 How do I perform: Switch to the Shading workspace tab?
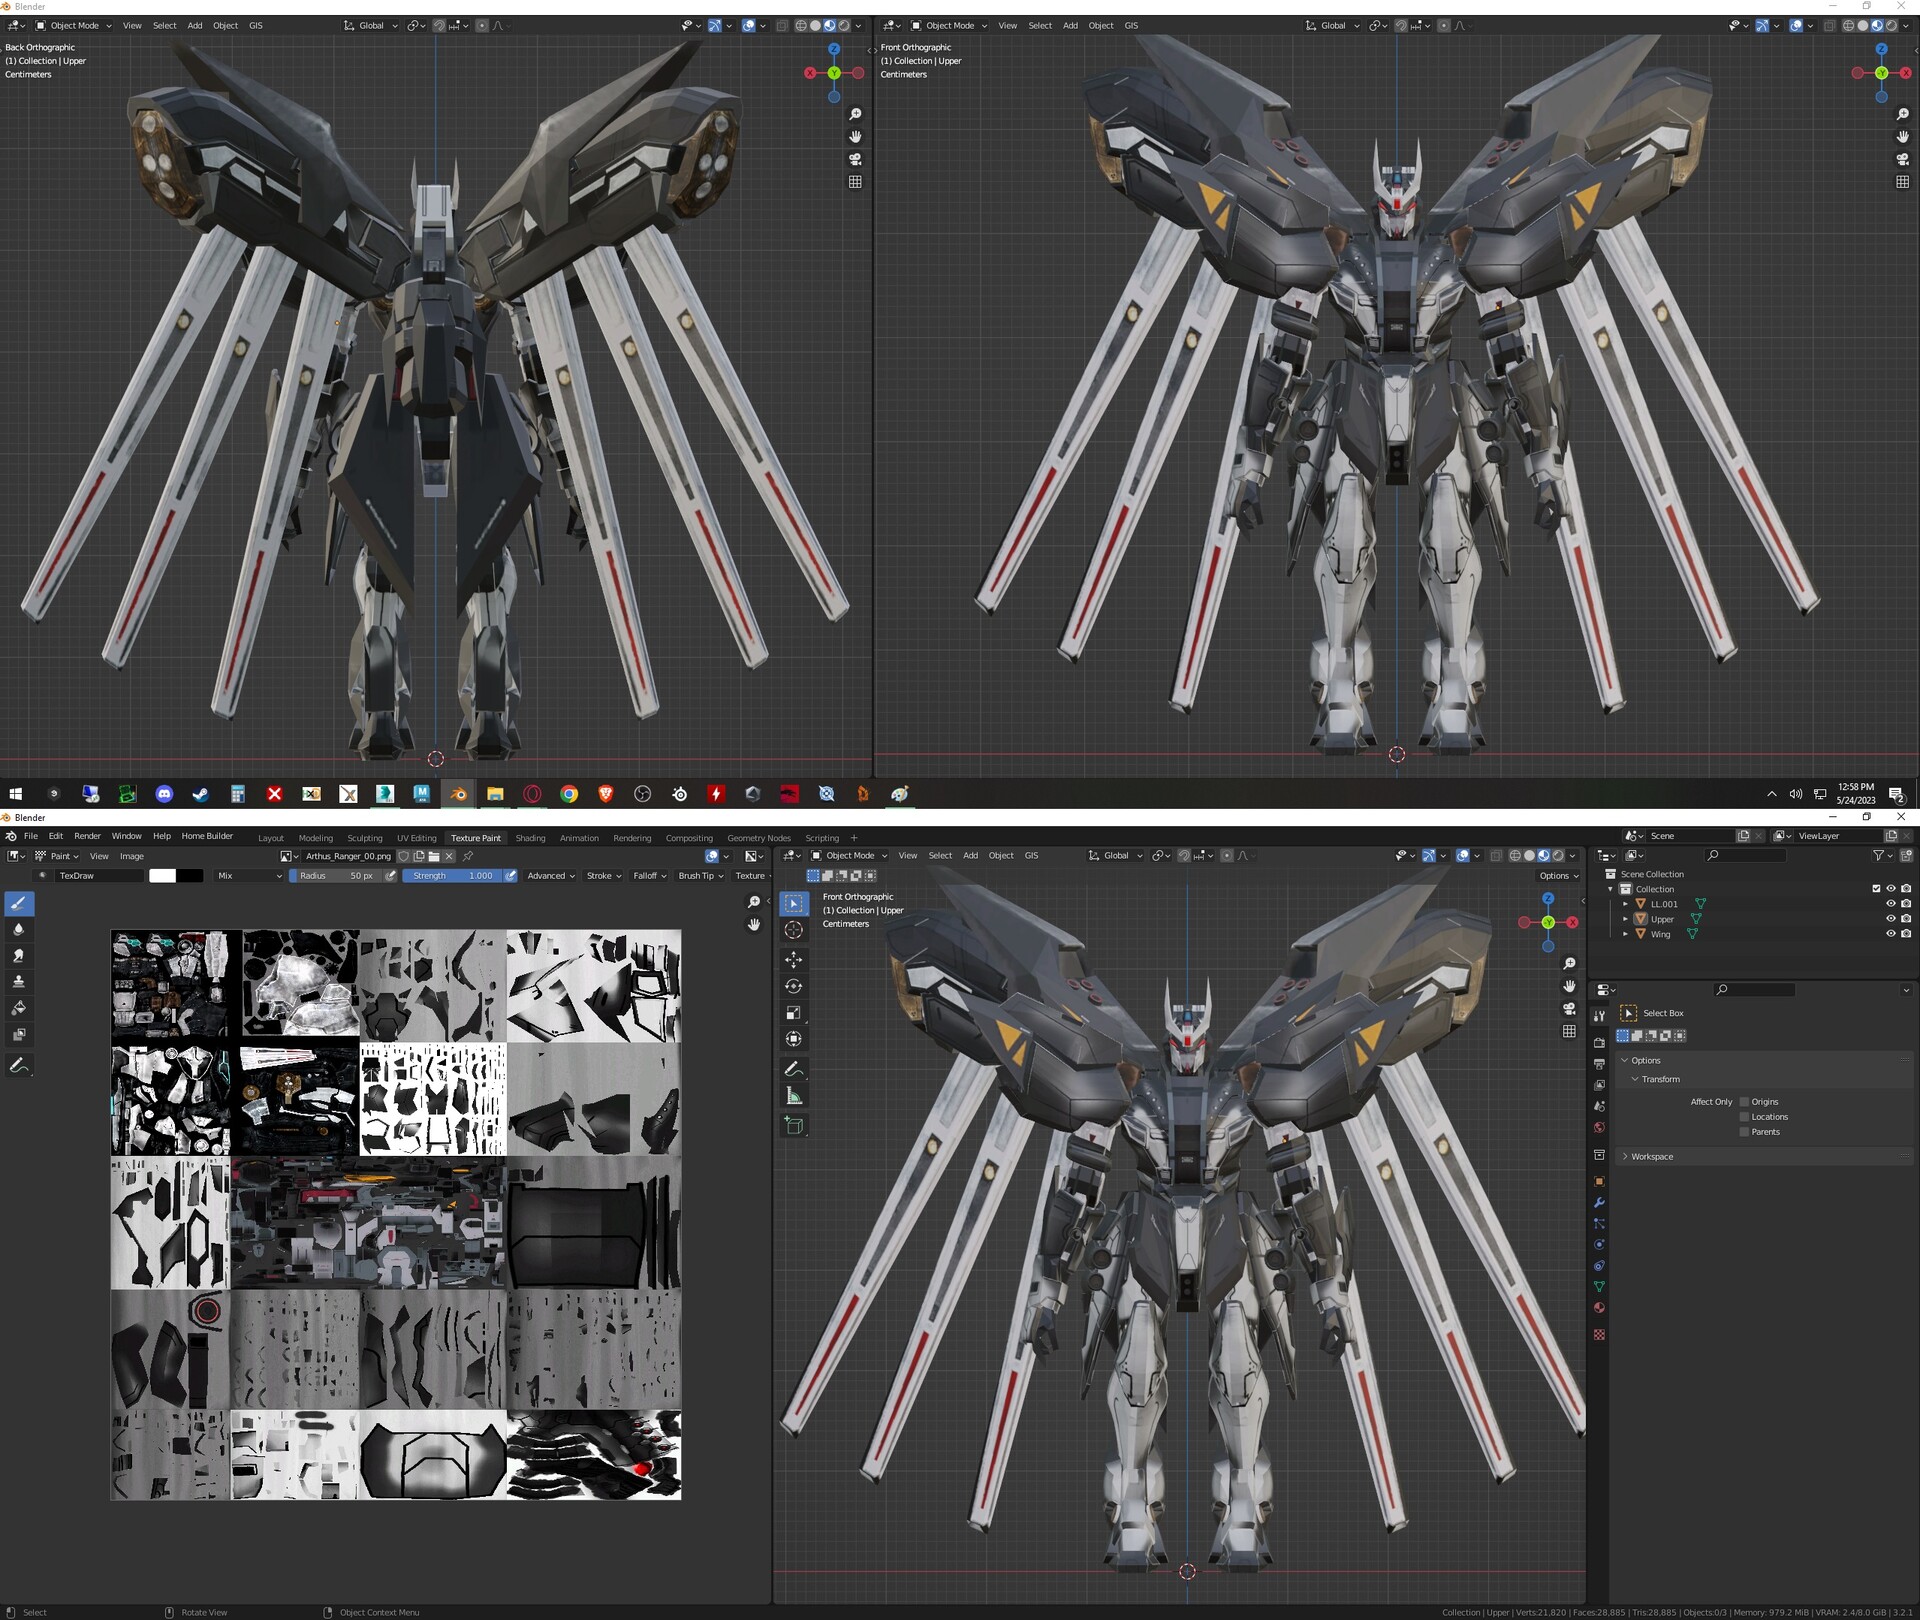click(531, 837)
